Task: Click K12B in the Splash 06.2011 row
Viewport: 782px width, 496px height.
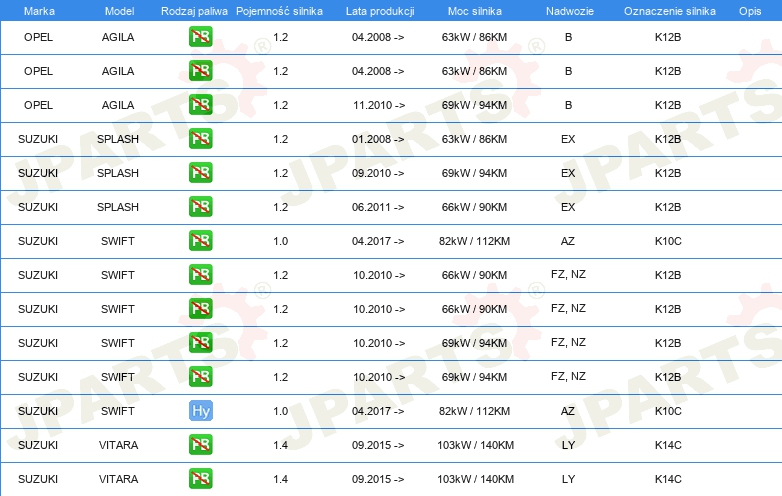Action: (668, 207)
